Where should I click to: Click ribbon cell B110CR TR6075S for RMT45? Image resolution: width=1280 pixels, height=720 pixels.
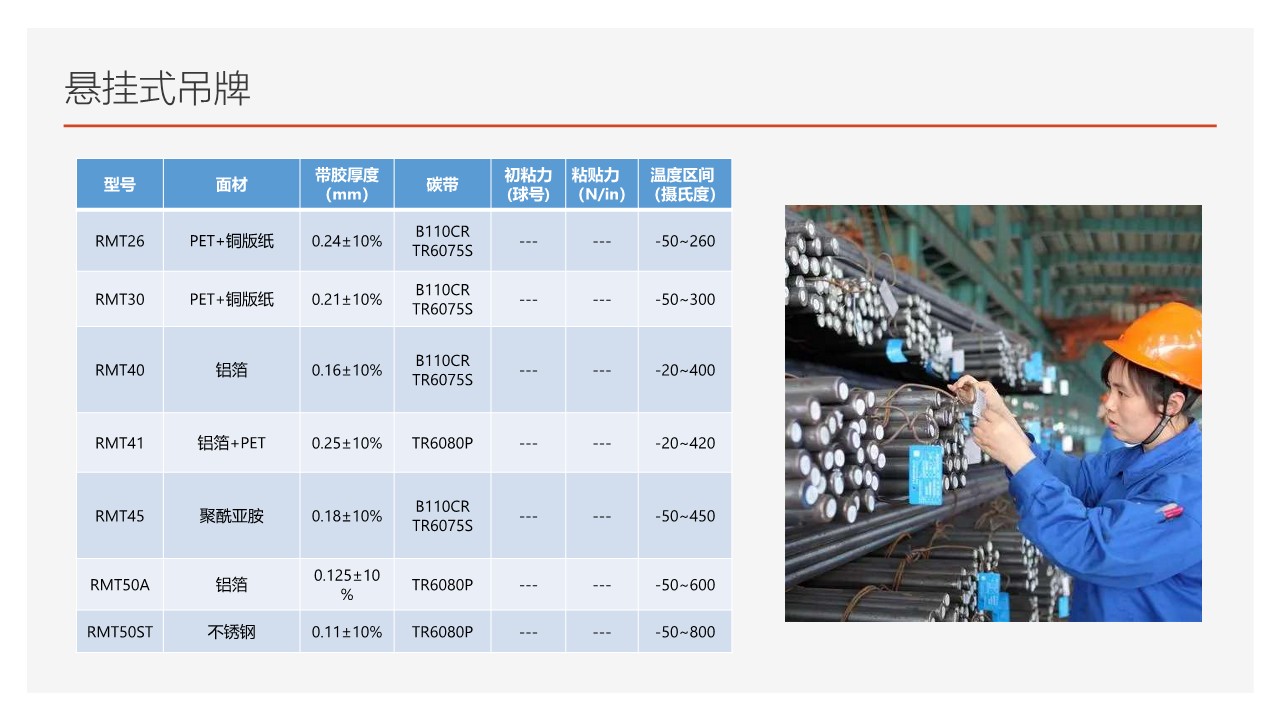(x=442, y=516)
